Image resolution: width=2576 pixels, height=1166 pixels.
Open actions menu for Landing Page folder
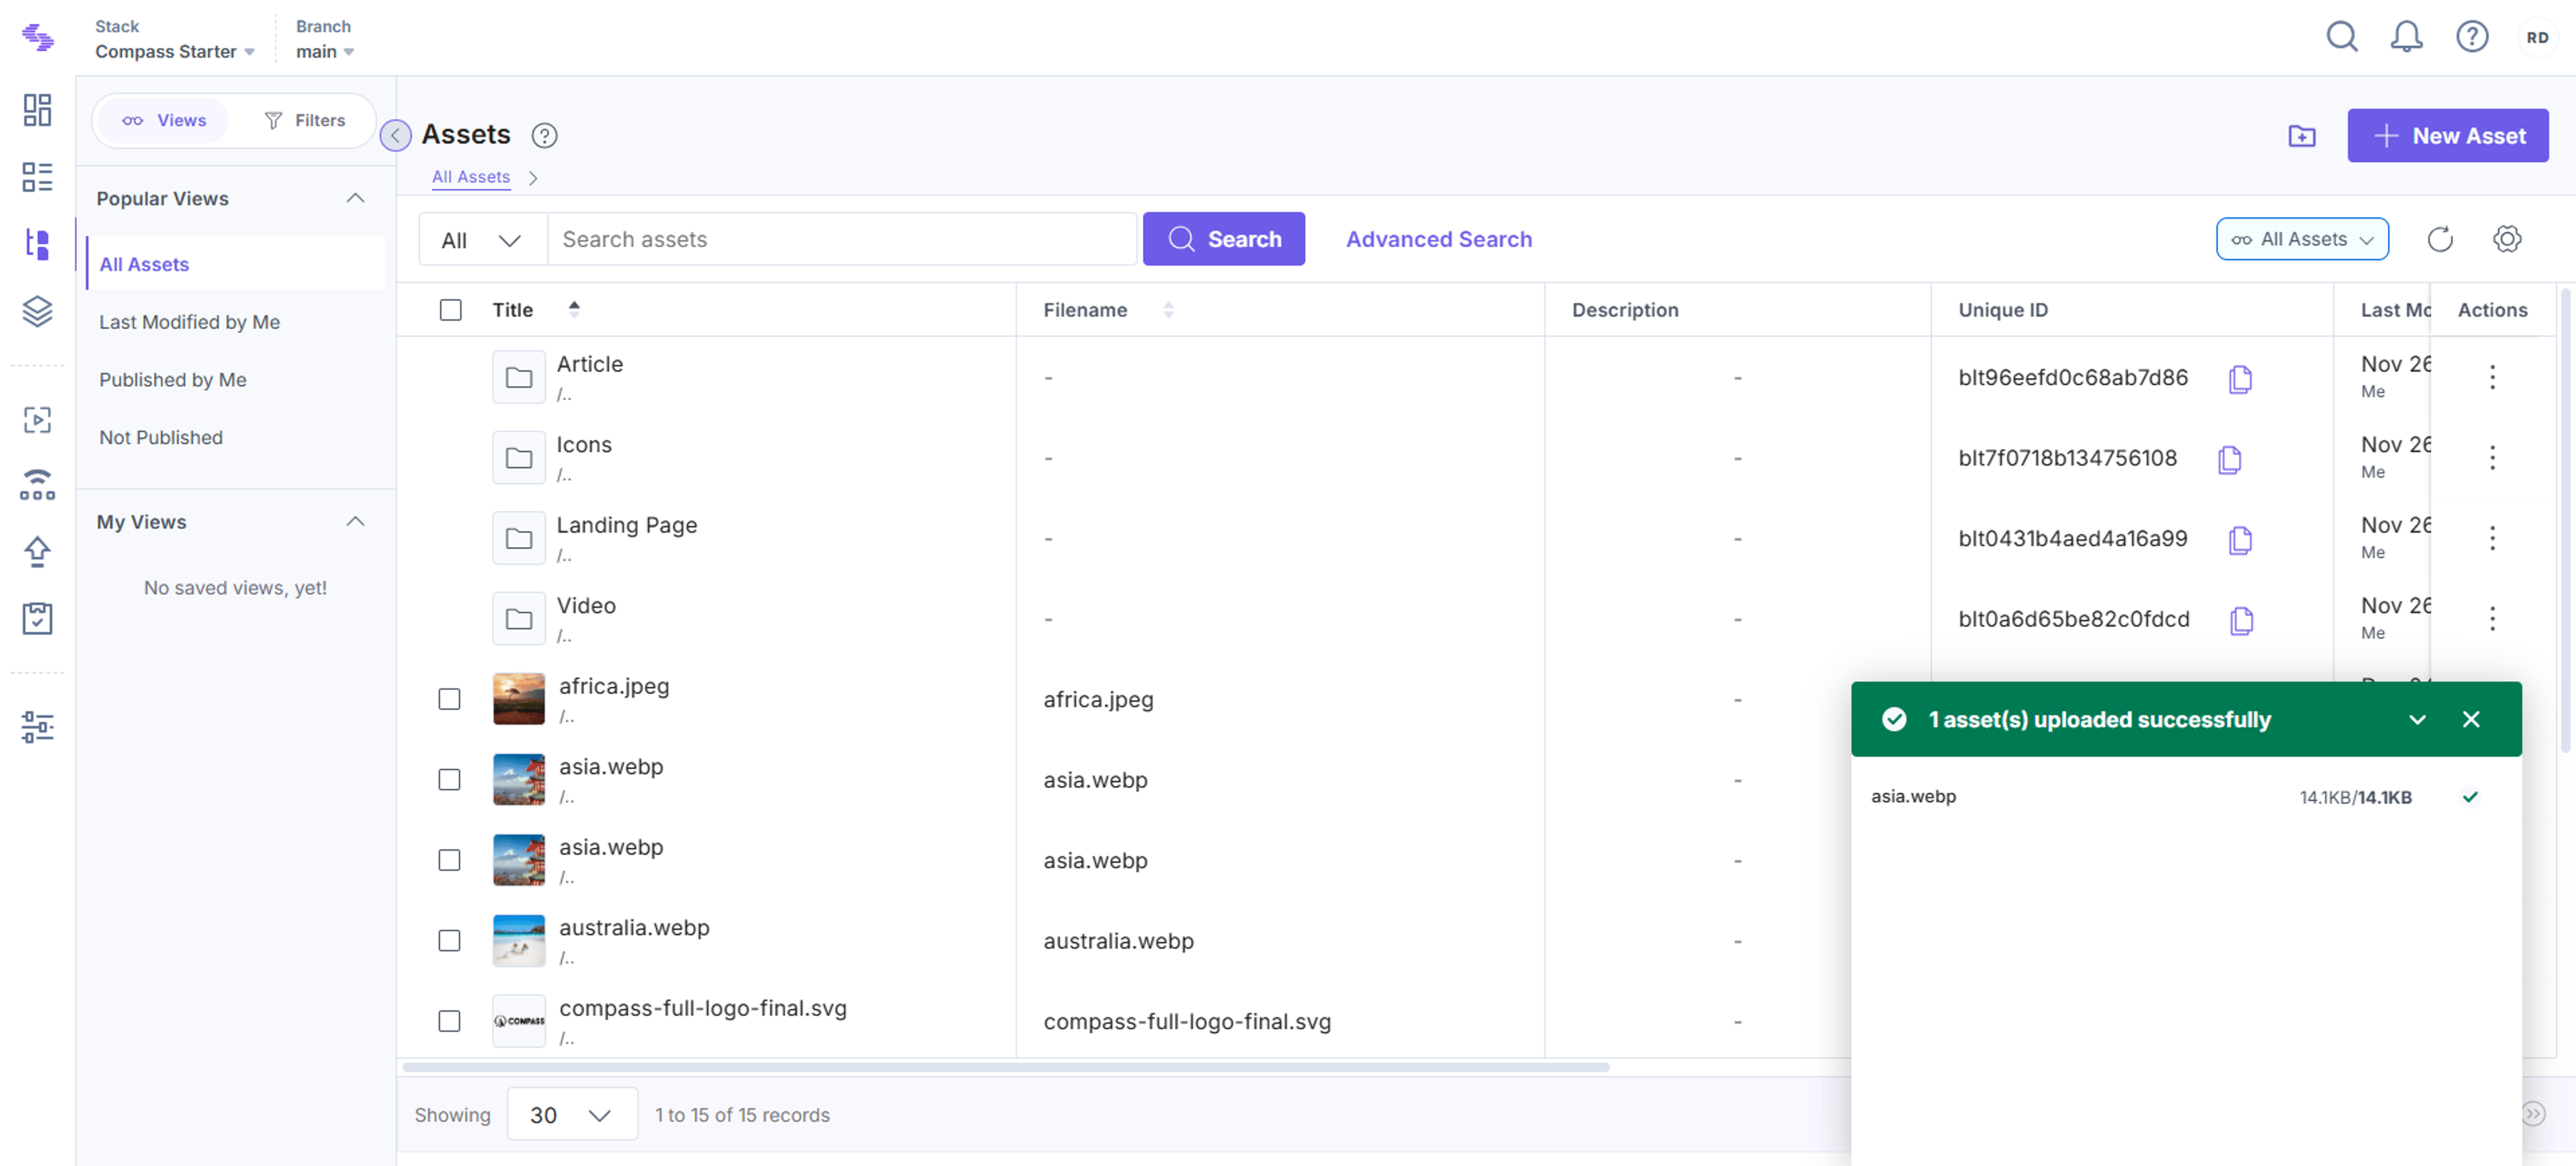pos(2492,538)
